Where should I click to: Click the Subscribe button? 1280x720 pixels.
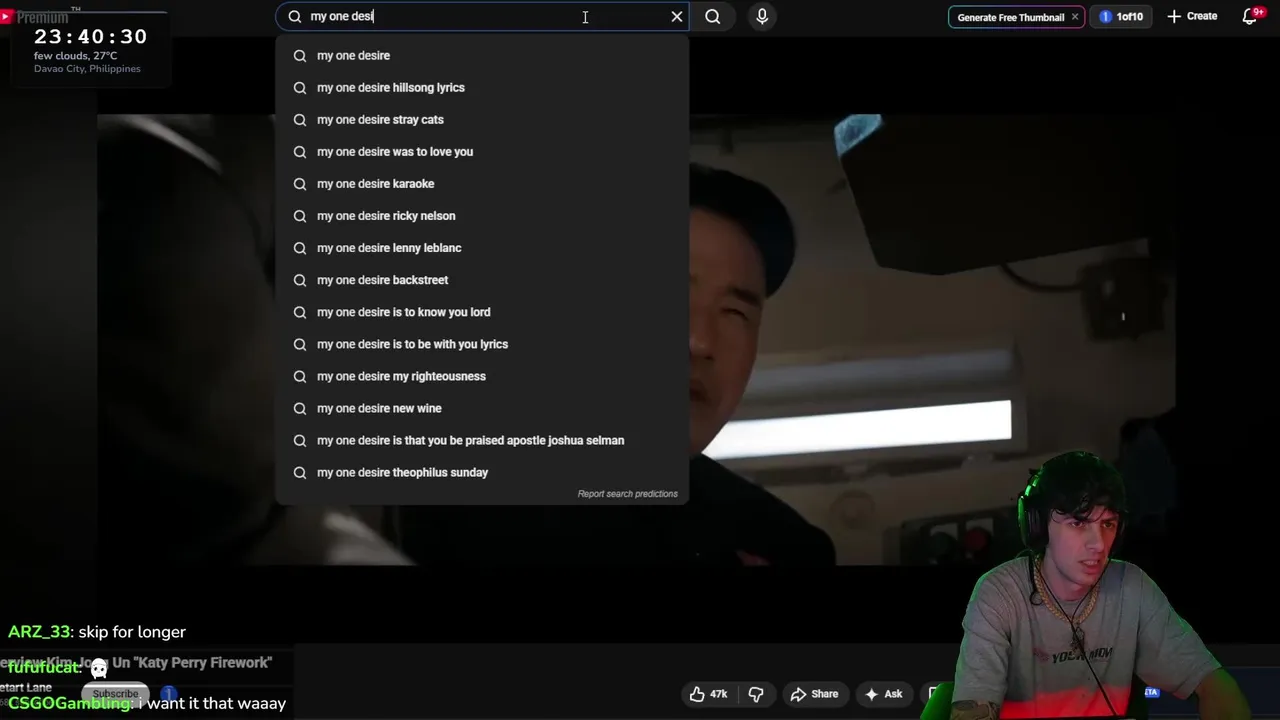pos(116,694)
